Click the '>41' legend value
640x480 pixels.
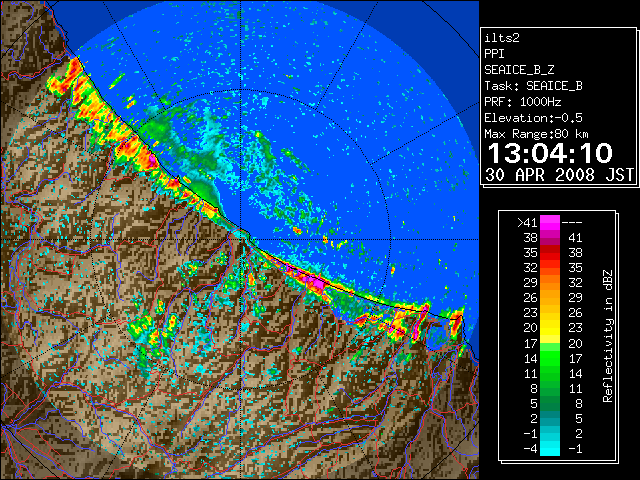coord(527,223)
